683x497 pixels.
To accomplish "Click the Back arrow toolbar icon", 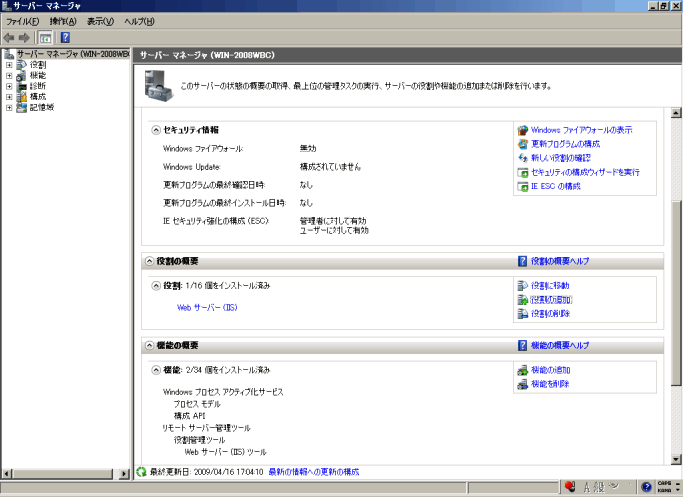I will click(9, 38).
